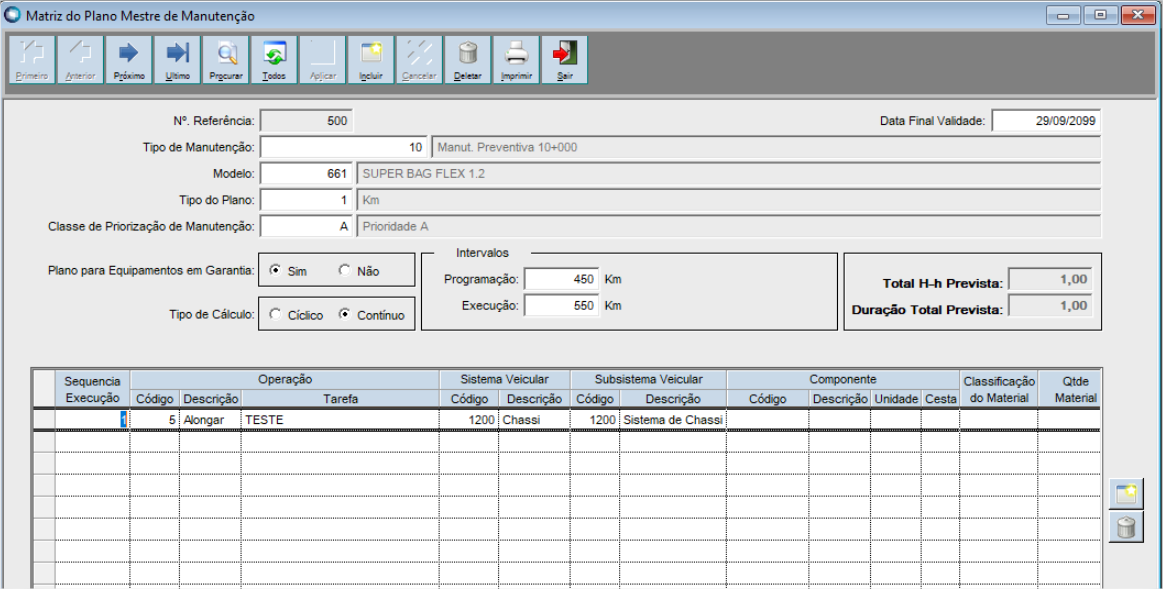Click the operation code cell 5

click(x=154, y=419)
